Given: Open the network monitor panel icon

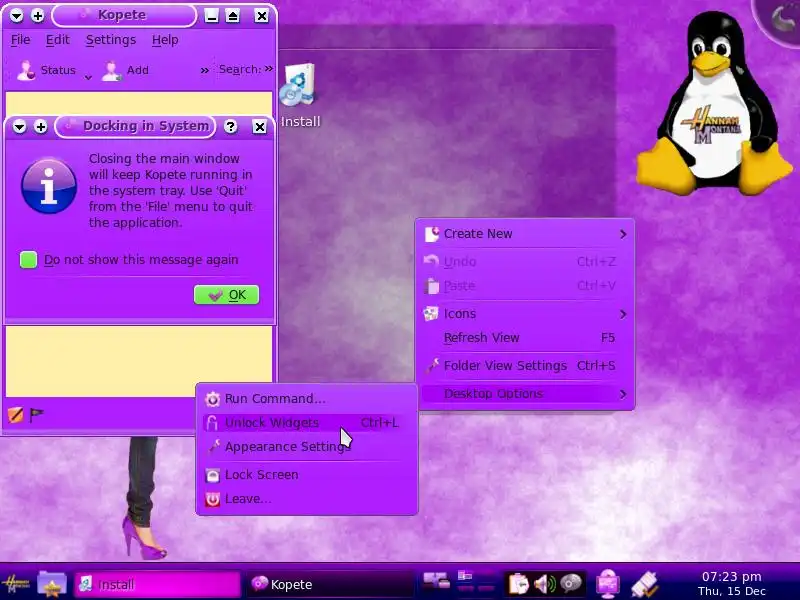Looking at the screenshot, I should 608,583.
